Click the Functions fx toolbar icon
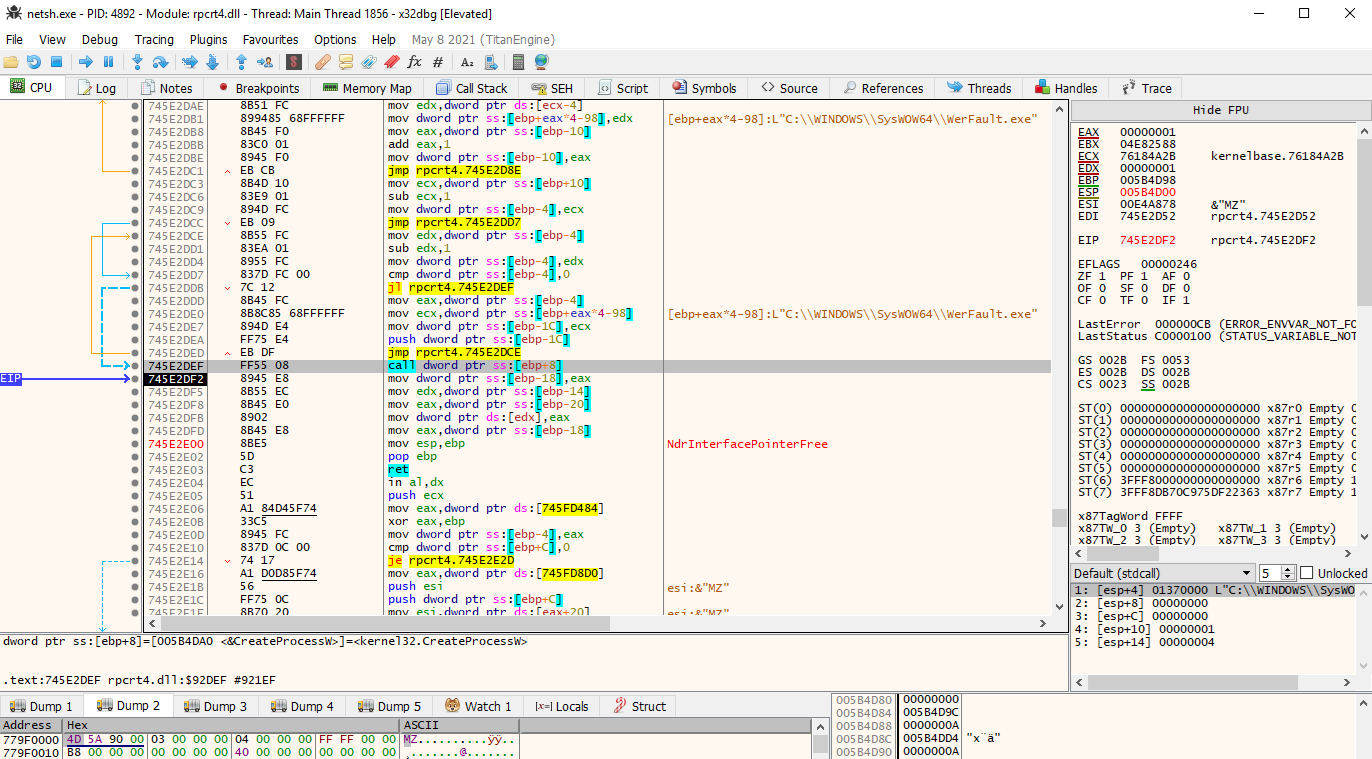This screenshot has height=759, width=1372. [x=415, y=62]
